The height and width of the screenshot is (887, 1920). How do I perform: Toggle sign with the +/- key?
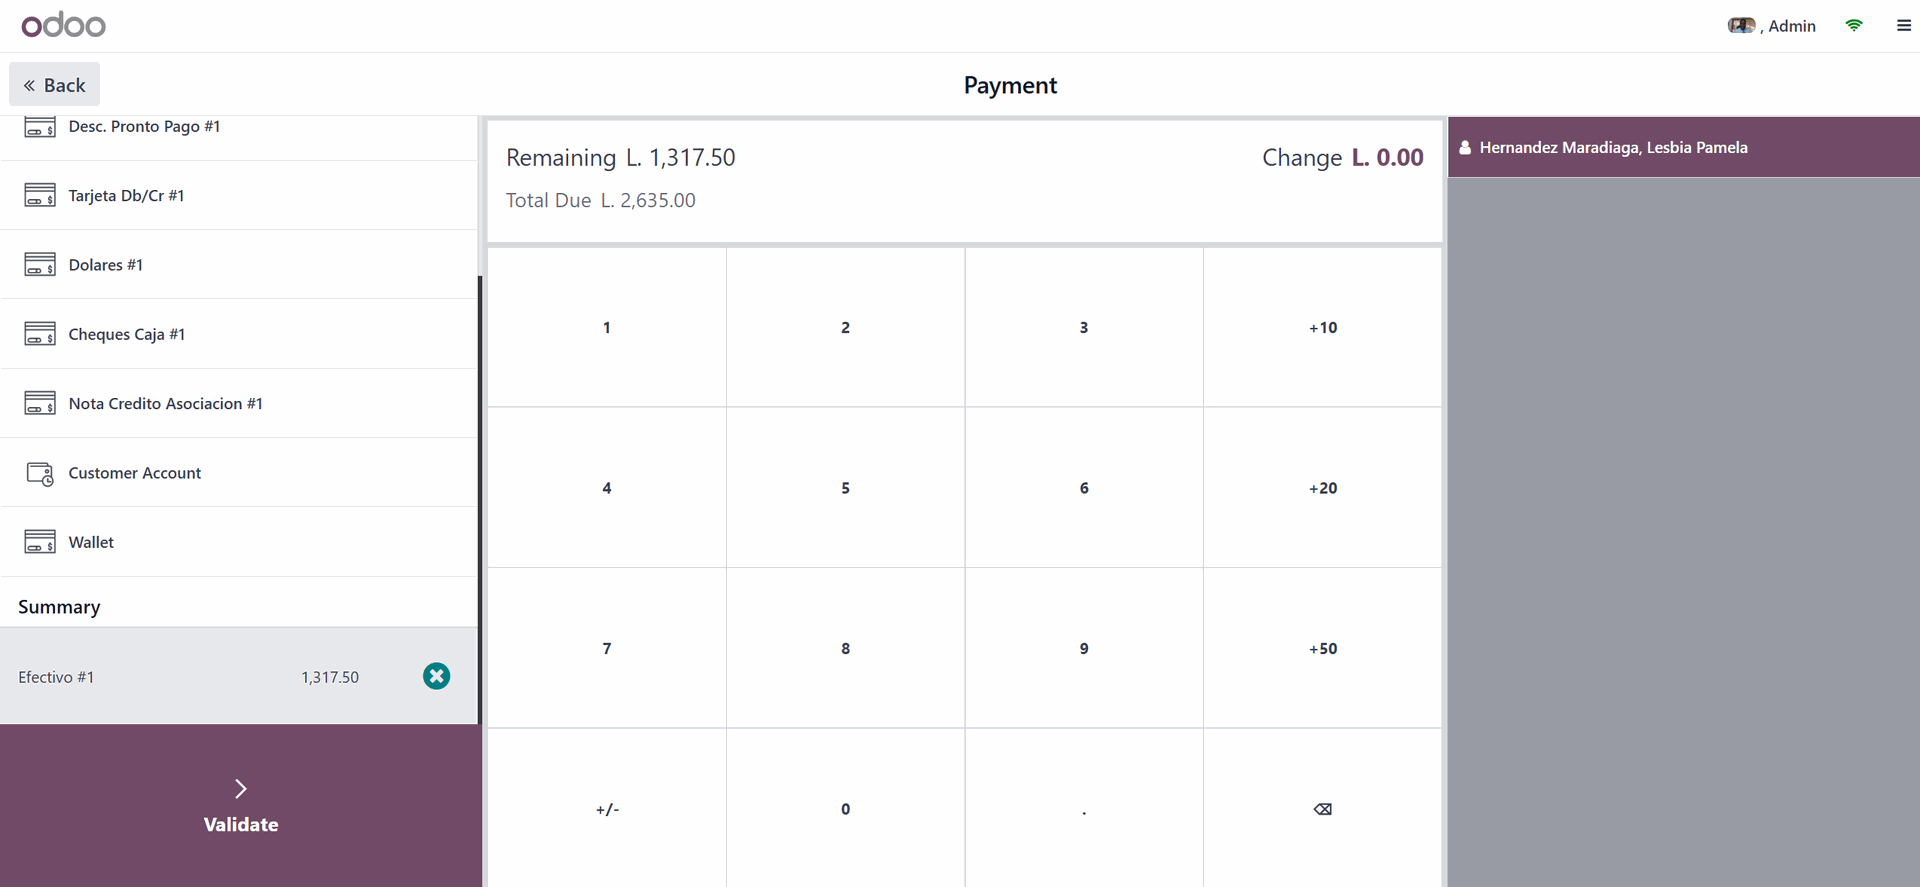607,809
